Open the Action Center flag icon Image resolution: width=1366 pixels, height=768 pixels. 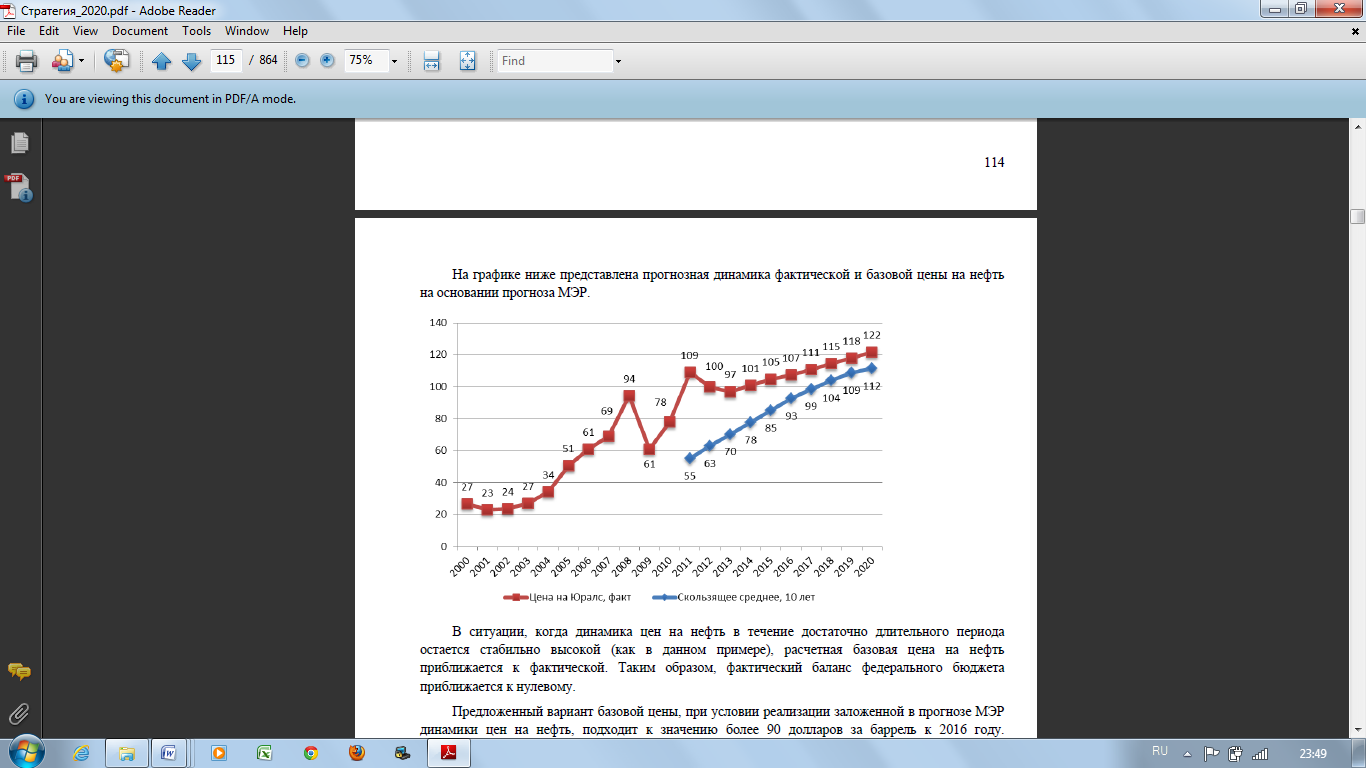1211,753
